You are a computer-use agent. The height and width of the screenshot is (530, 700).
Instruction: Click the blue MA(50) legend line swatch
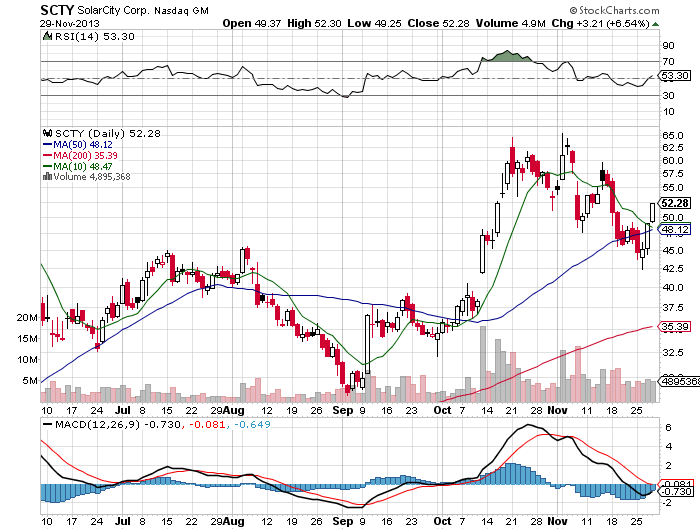(x=47, y=145)
